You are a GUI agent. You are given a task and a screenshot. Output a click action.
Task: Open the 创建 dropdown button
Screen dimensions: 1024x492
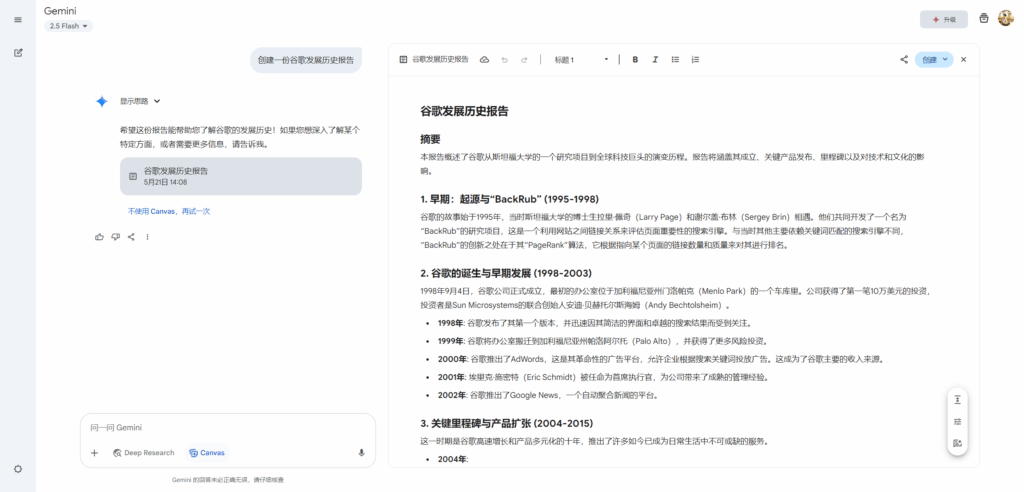(x=934, y=59)
